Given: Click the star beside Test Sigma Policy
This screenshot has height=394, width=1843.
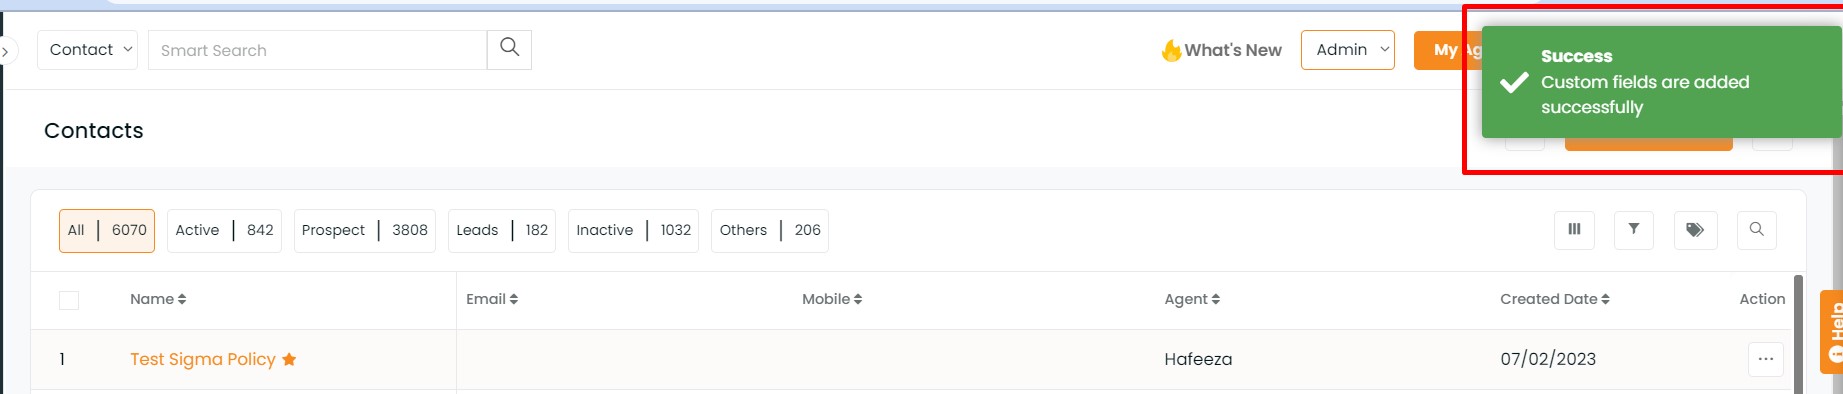Looking at the screenshot, I should tap(289, 359).
